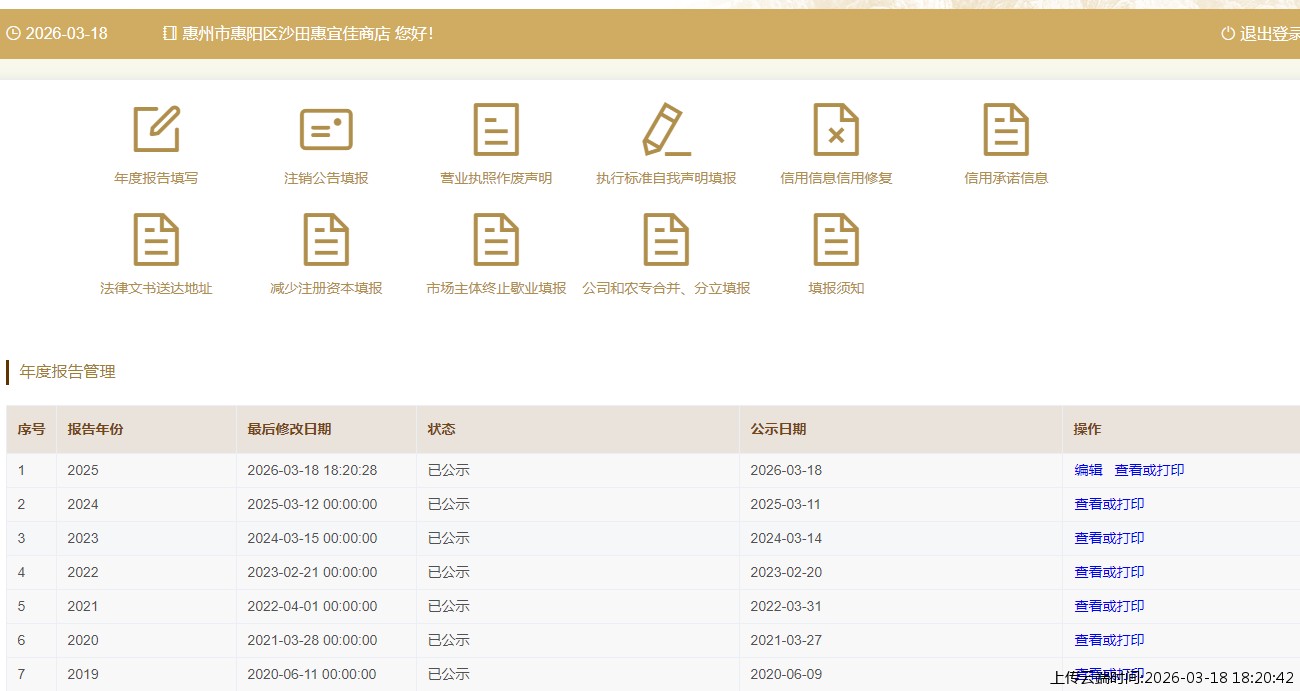Open 营业执照作废声明 icon
1300x691 pixels.
click(496, 130)
